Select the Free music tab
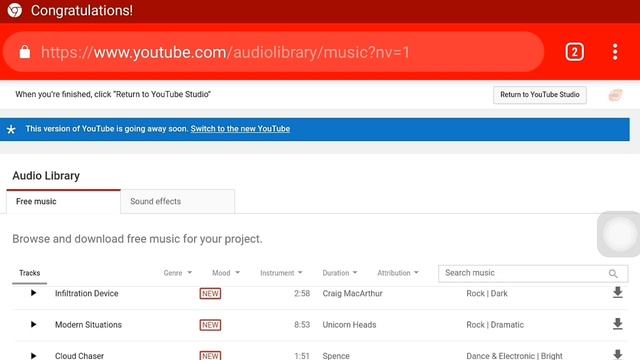640x360 pixels. click(63, 201)
